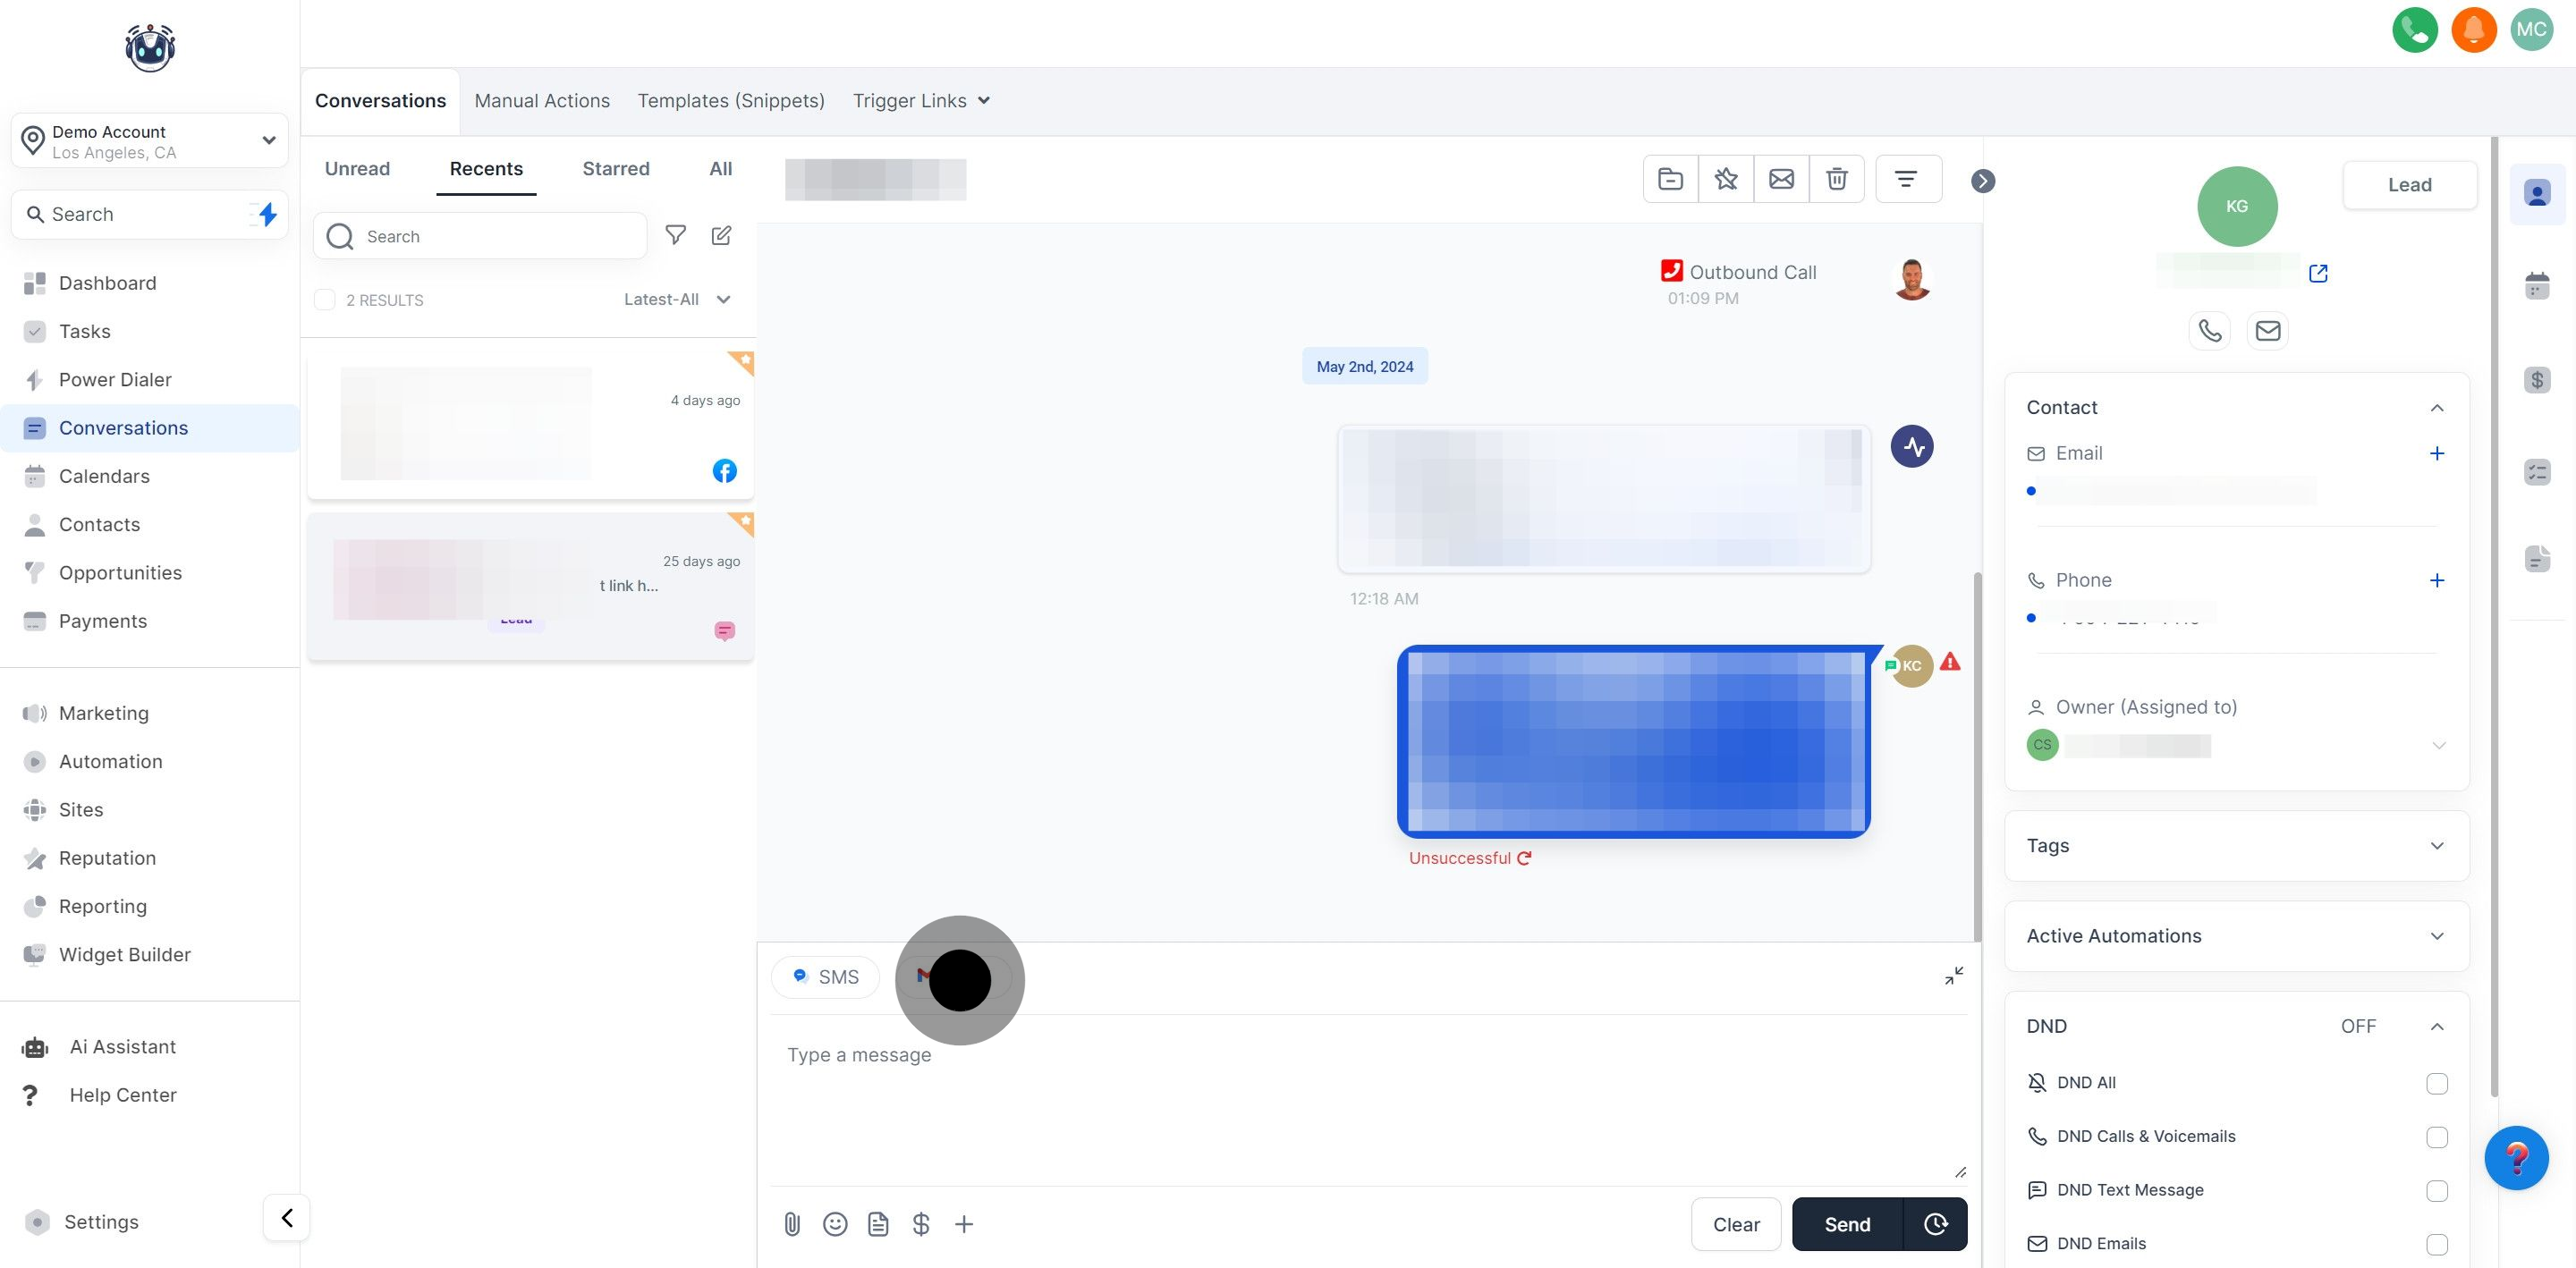Open the Latest-All sort dropdown
The image size is (2576, 1268).
pyautogui.click(x=678, y=299)
